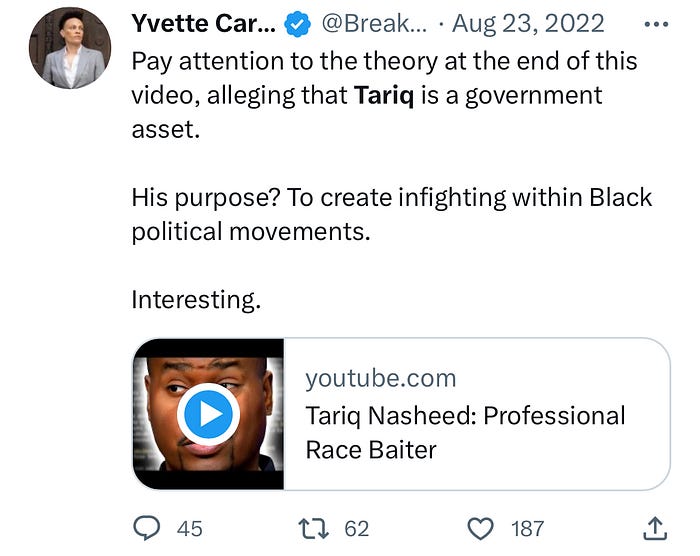Viewport: 700px width, 556px height.
Task: Open the Tariq Nasheed: Professional Race Baiter title
Action: [465, 432]
